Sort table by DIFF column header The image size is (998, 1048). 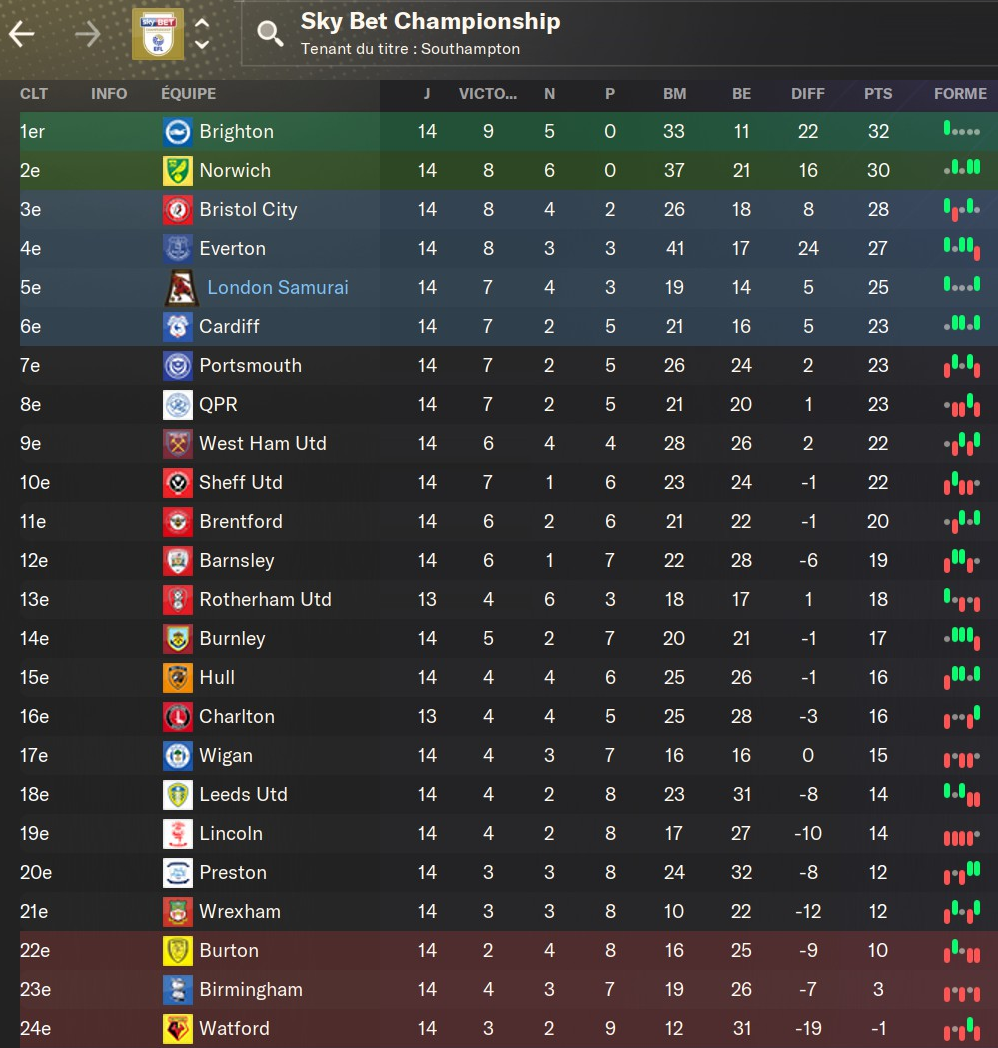coord(808,94)
